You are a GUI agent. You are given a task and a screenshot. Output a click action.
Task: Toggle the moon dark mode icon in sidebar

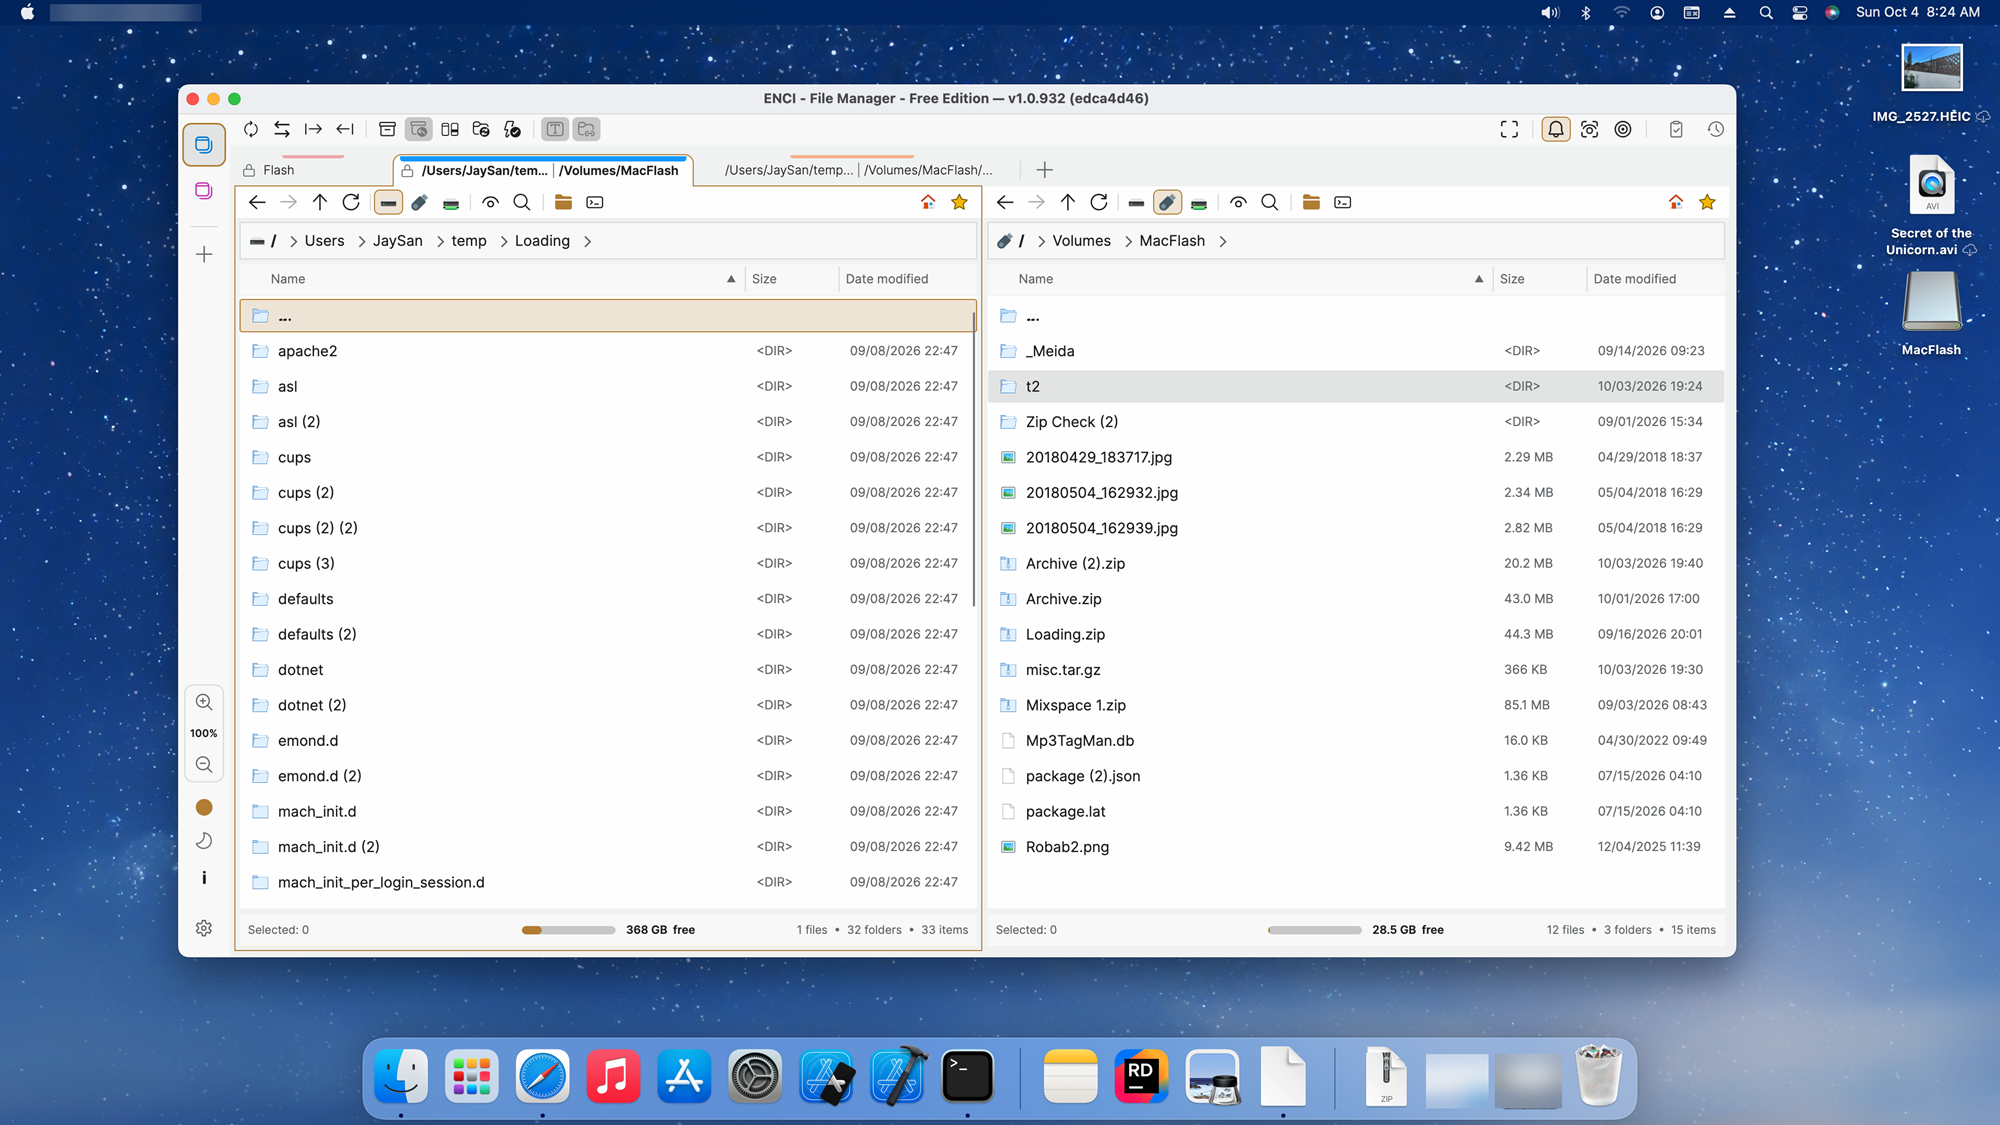(204, 841)
